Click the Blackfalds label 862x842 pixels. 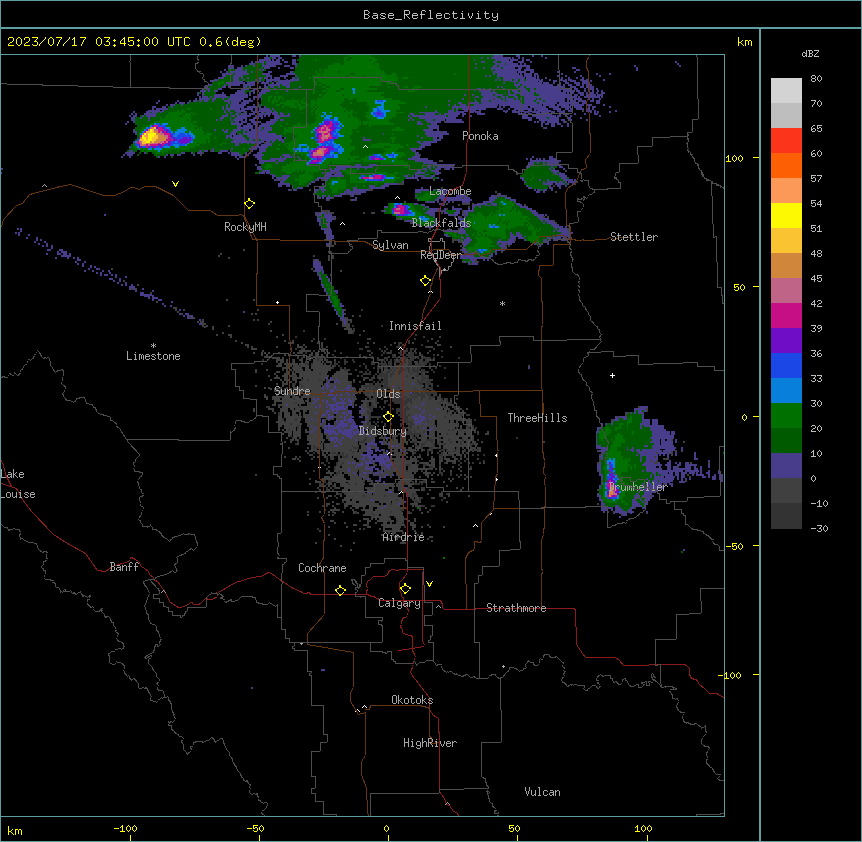tap(441, 223)
